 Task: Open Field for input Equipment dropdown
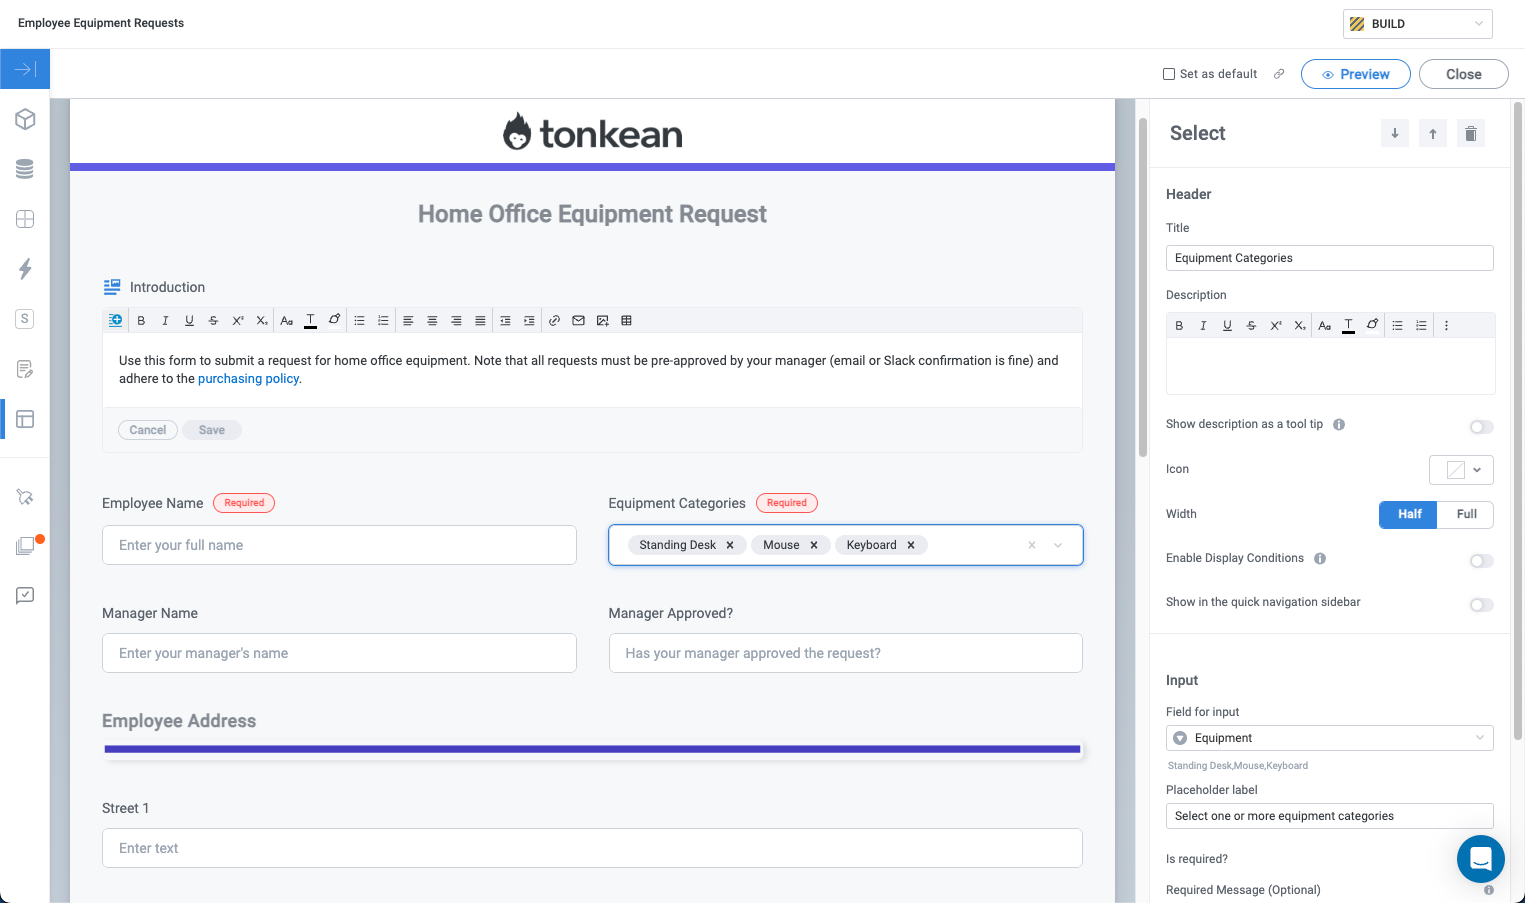(x=1329, y=738)
